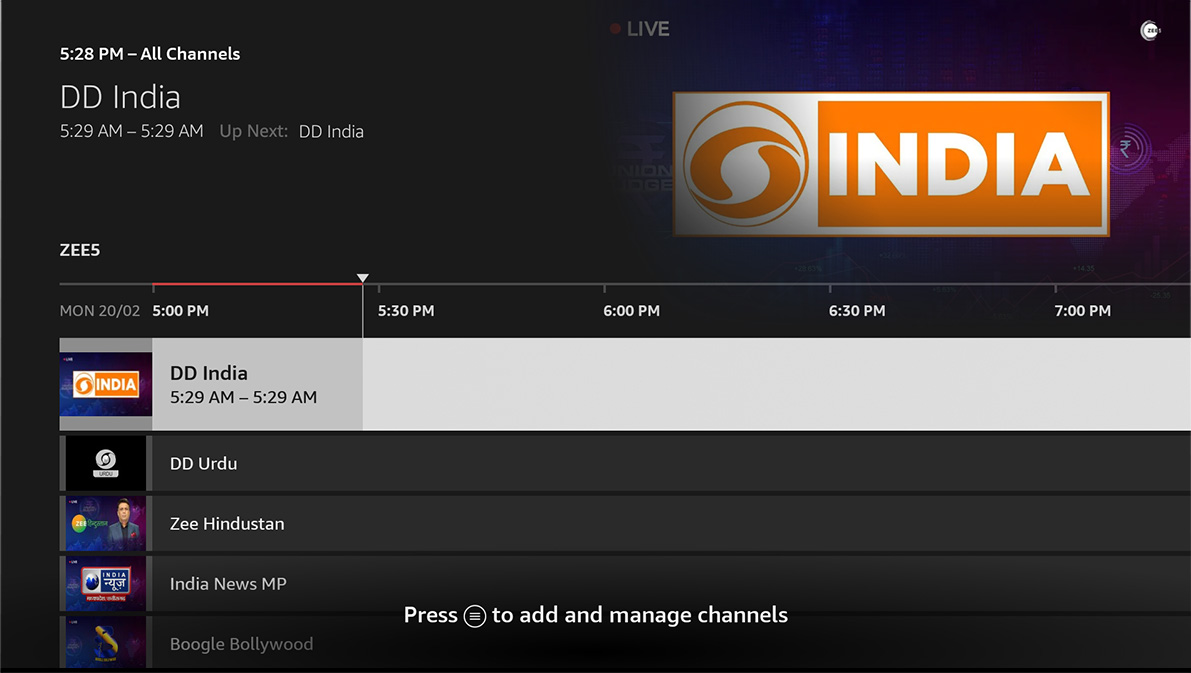Select the DD India channel logo thumbnail
This screenshot has width=1191, height=673.
pyautogui.click(x=105, y=385)
